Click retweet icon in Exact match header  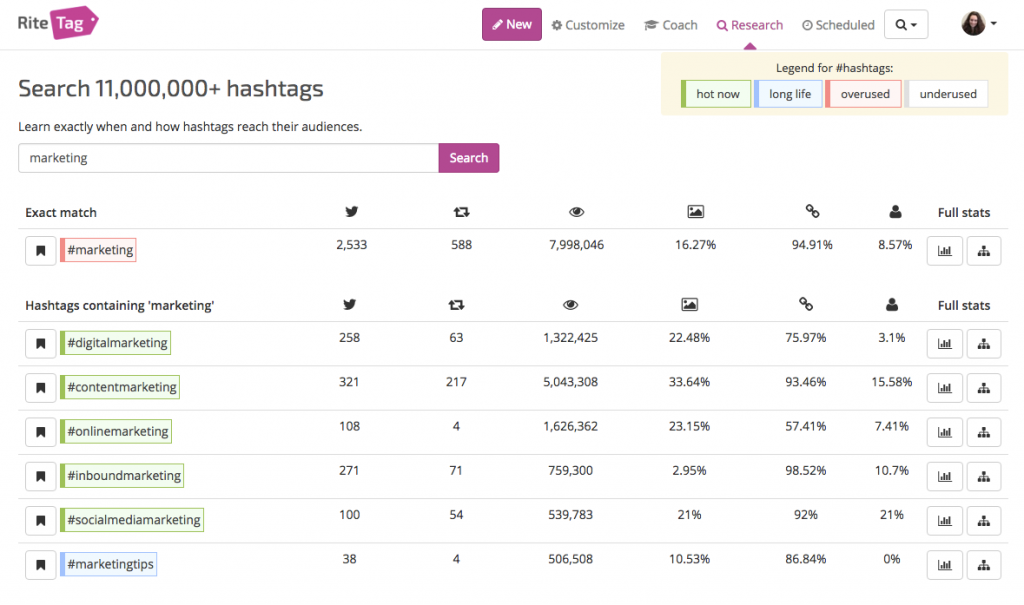point(461,212)
